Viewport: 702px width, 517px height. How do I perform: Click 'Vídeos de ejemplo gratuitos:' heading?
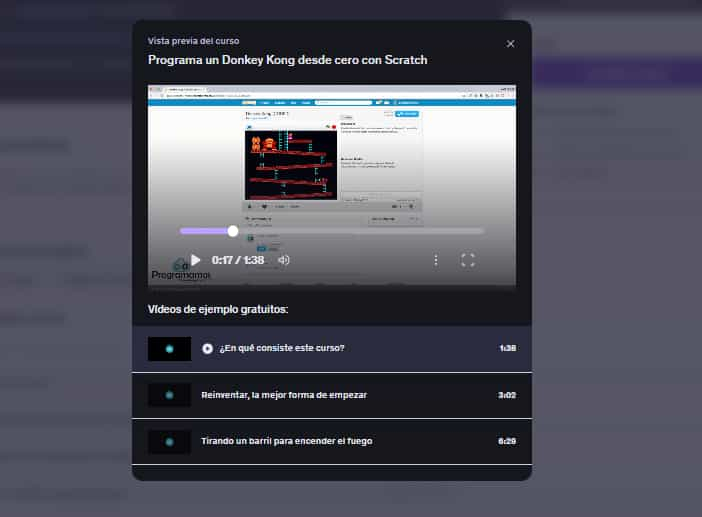click(x=218, y=309)
